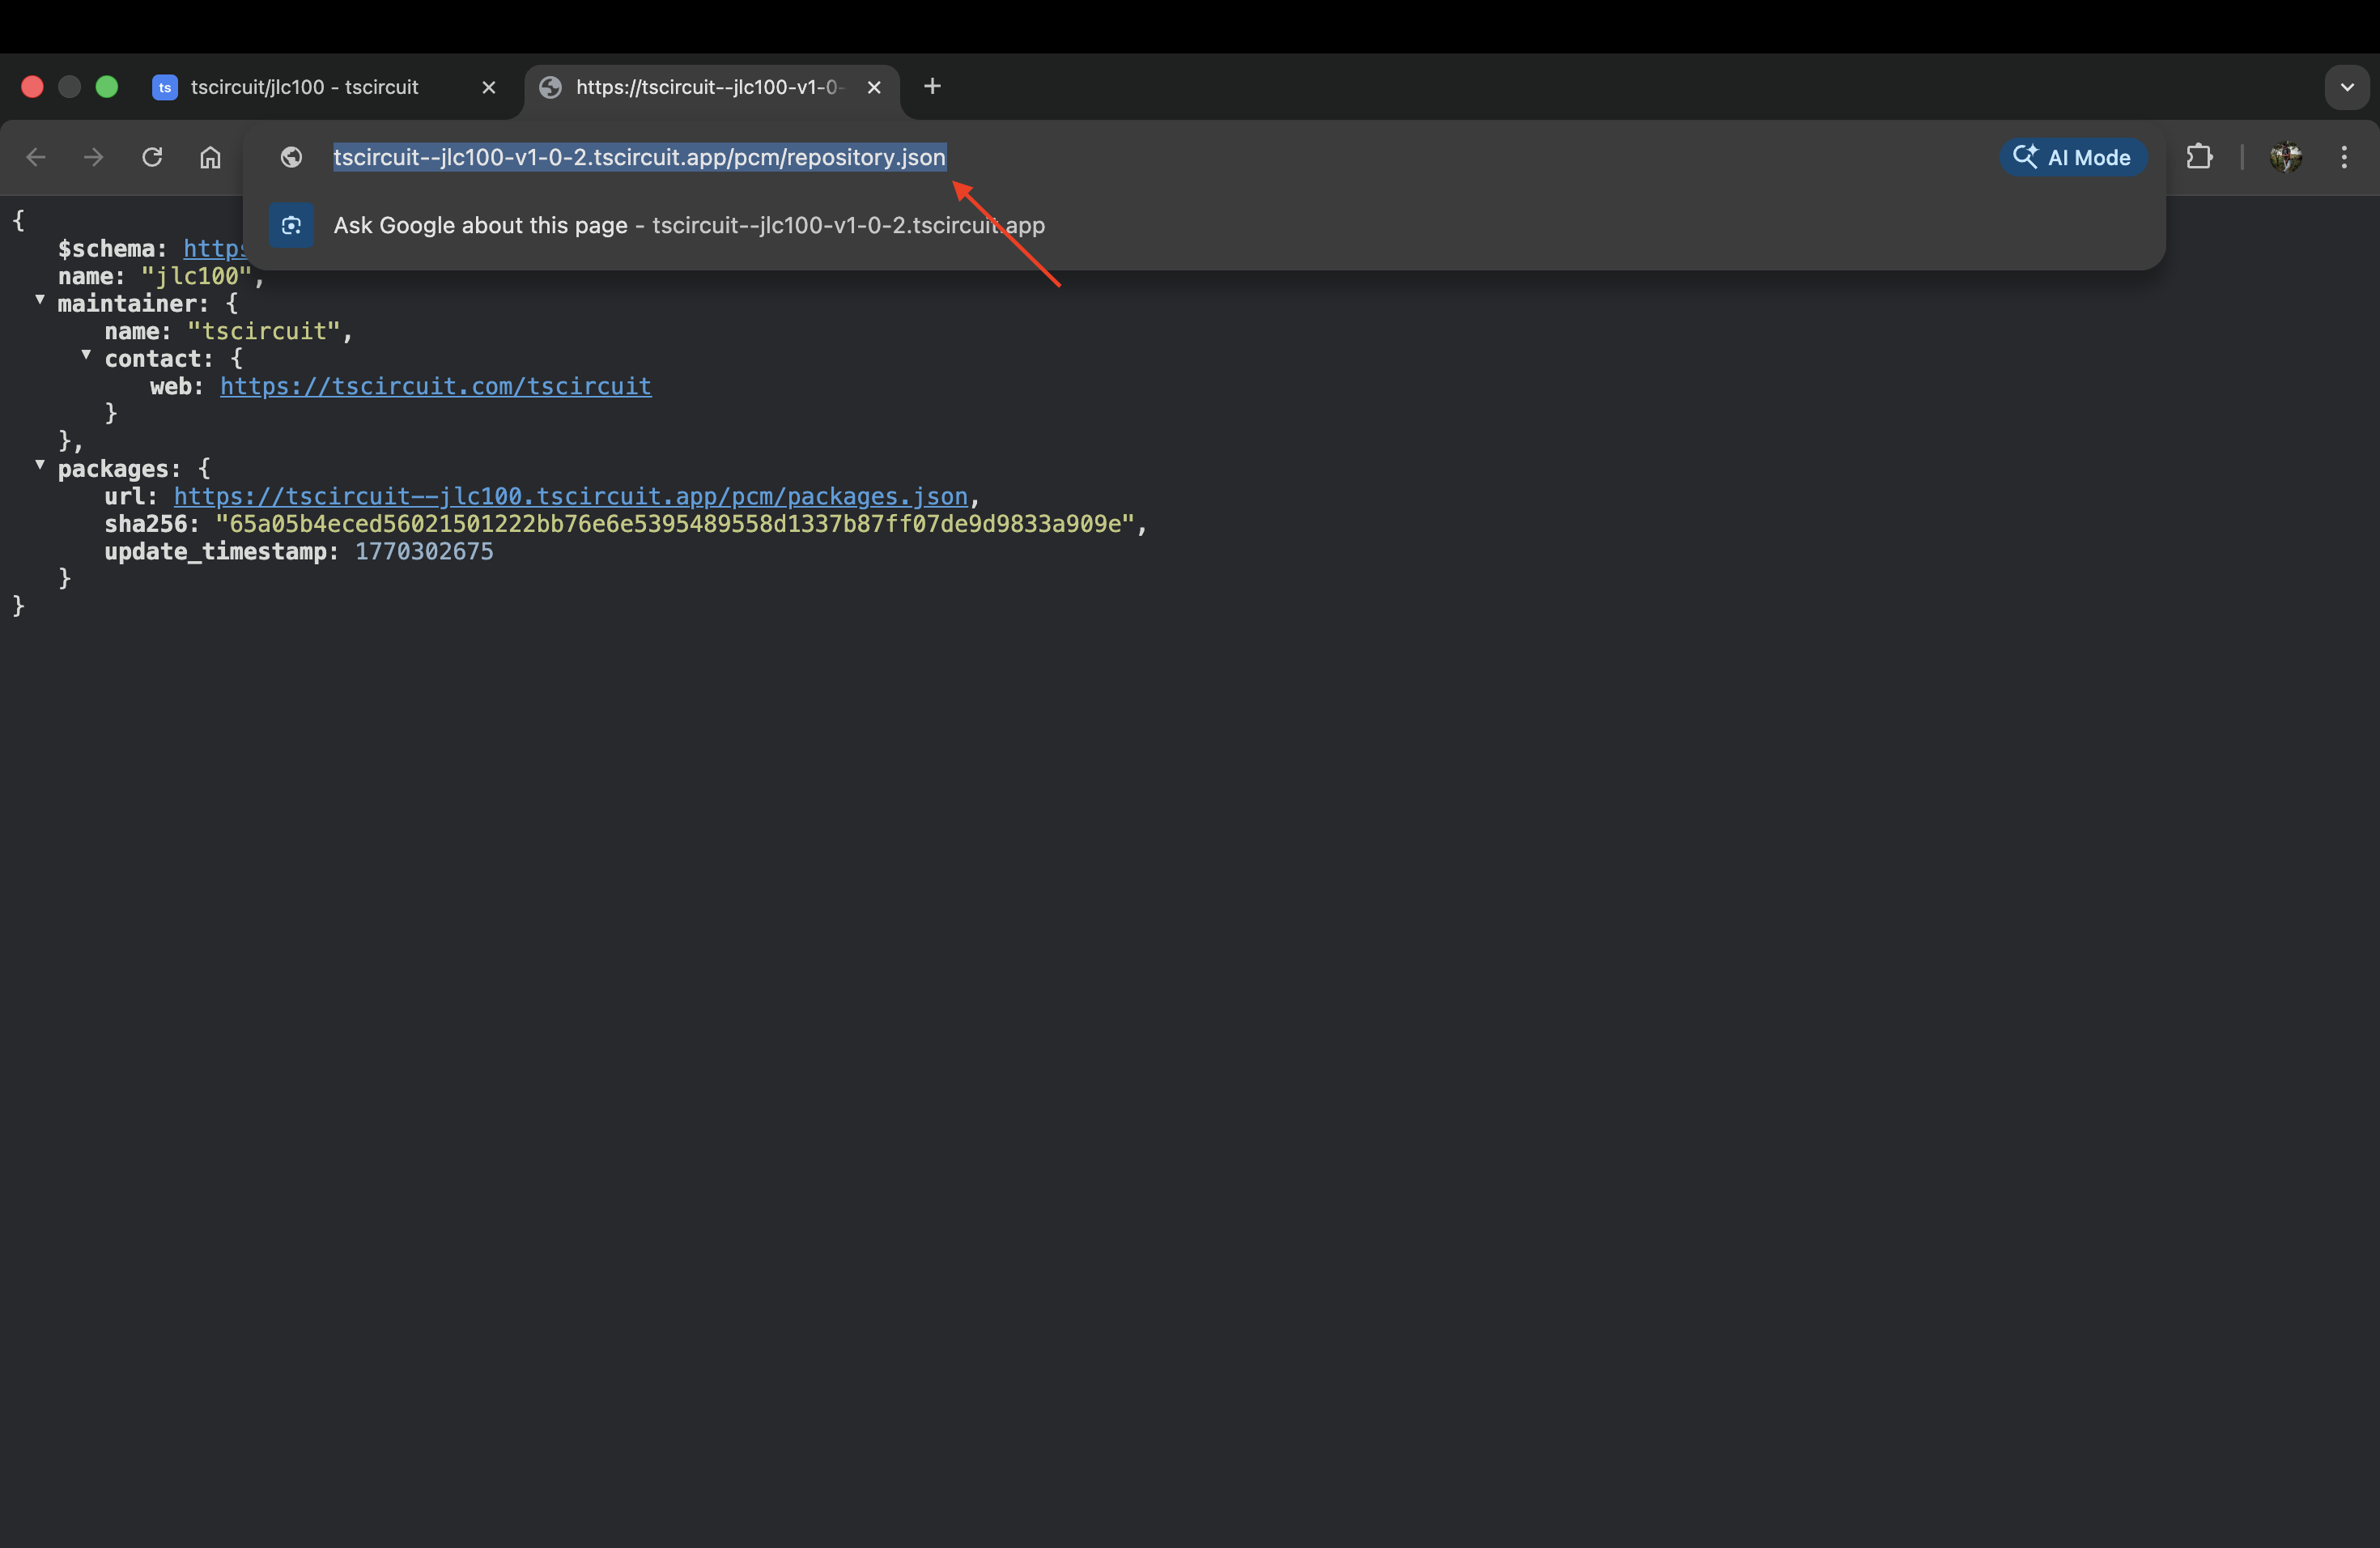The width and height of the screenshot is (2380, 1548).
Task: Select the repository.json tab
Action: pyautogui.click(x=700, y=87)
